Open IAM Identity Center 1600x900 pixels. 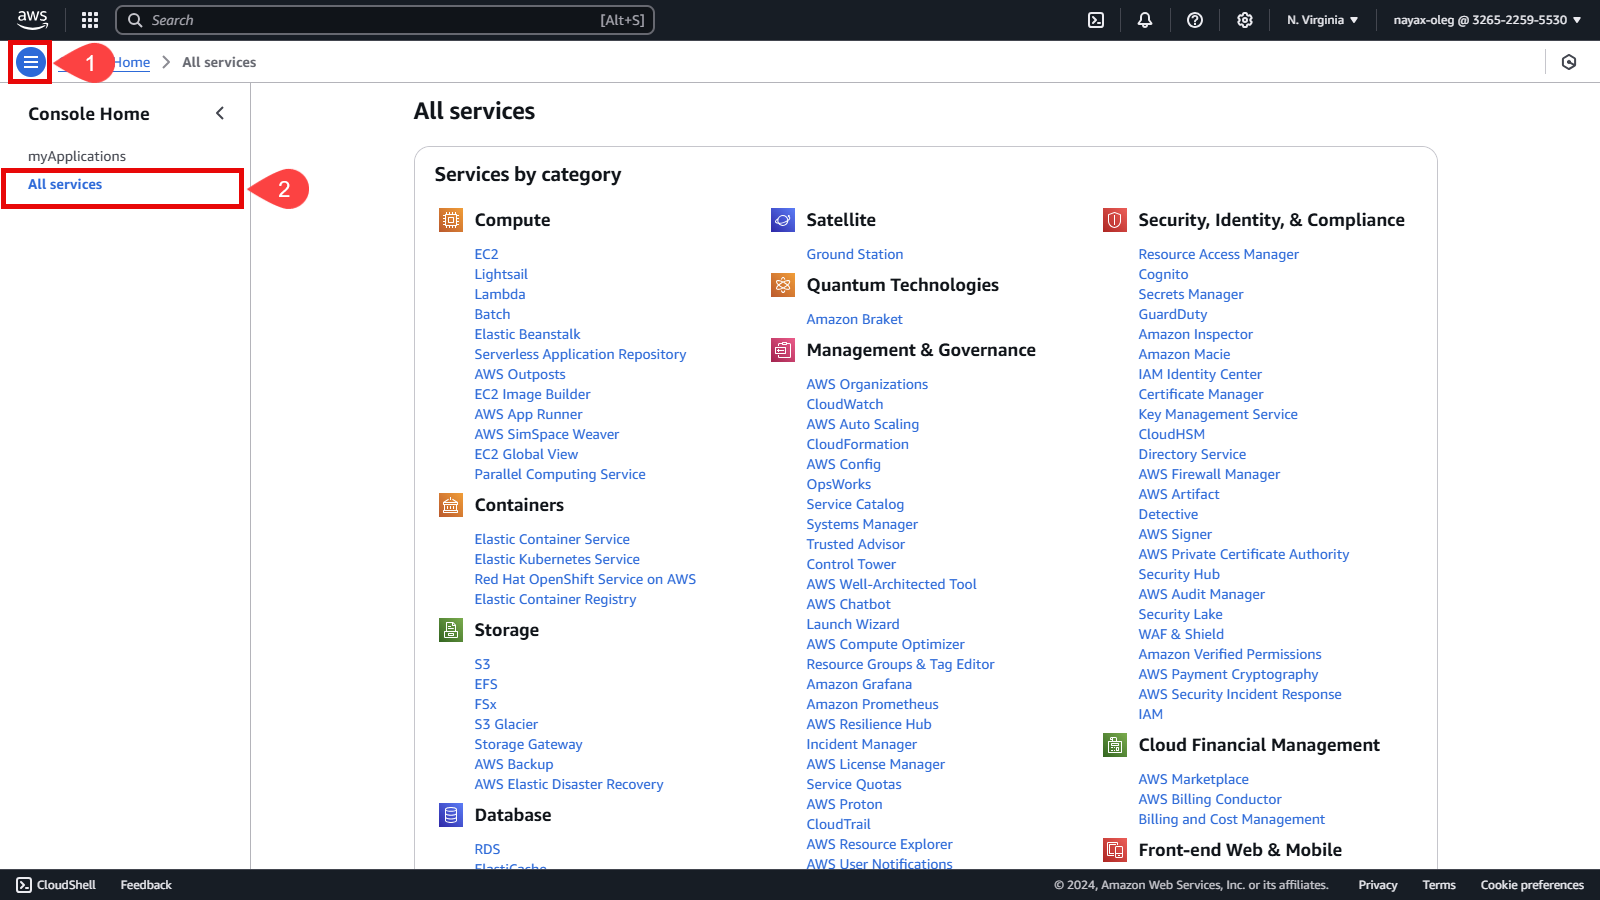click(1200, 374)
